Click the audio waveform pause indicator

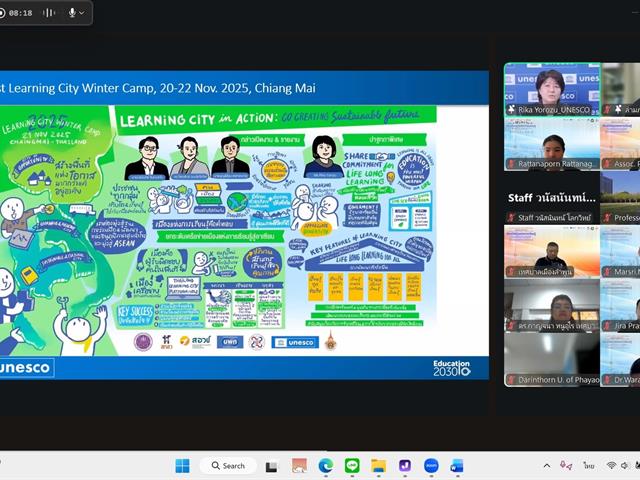click(48, 13)
